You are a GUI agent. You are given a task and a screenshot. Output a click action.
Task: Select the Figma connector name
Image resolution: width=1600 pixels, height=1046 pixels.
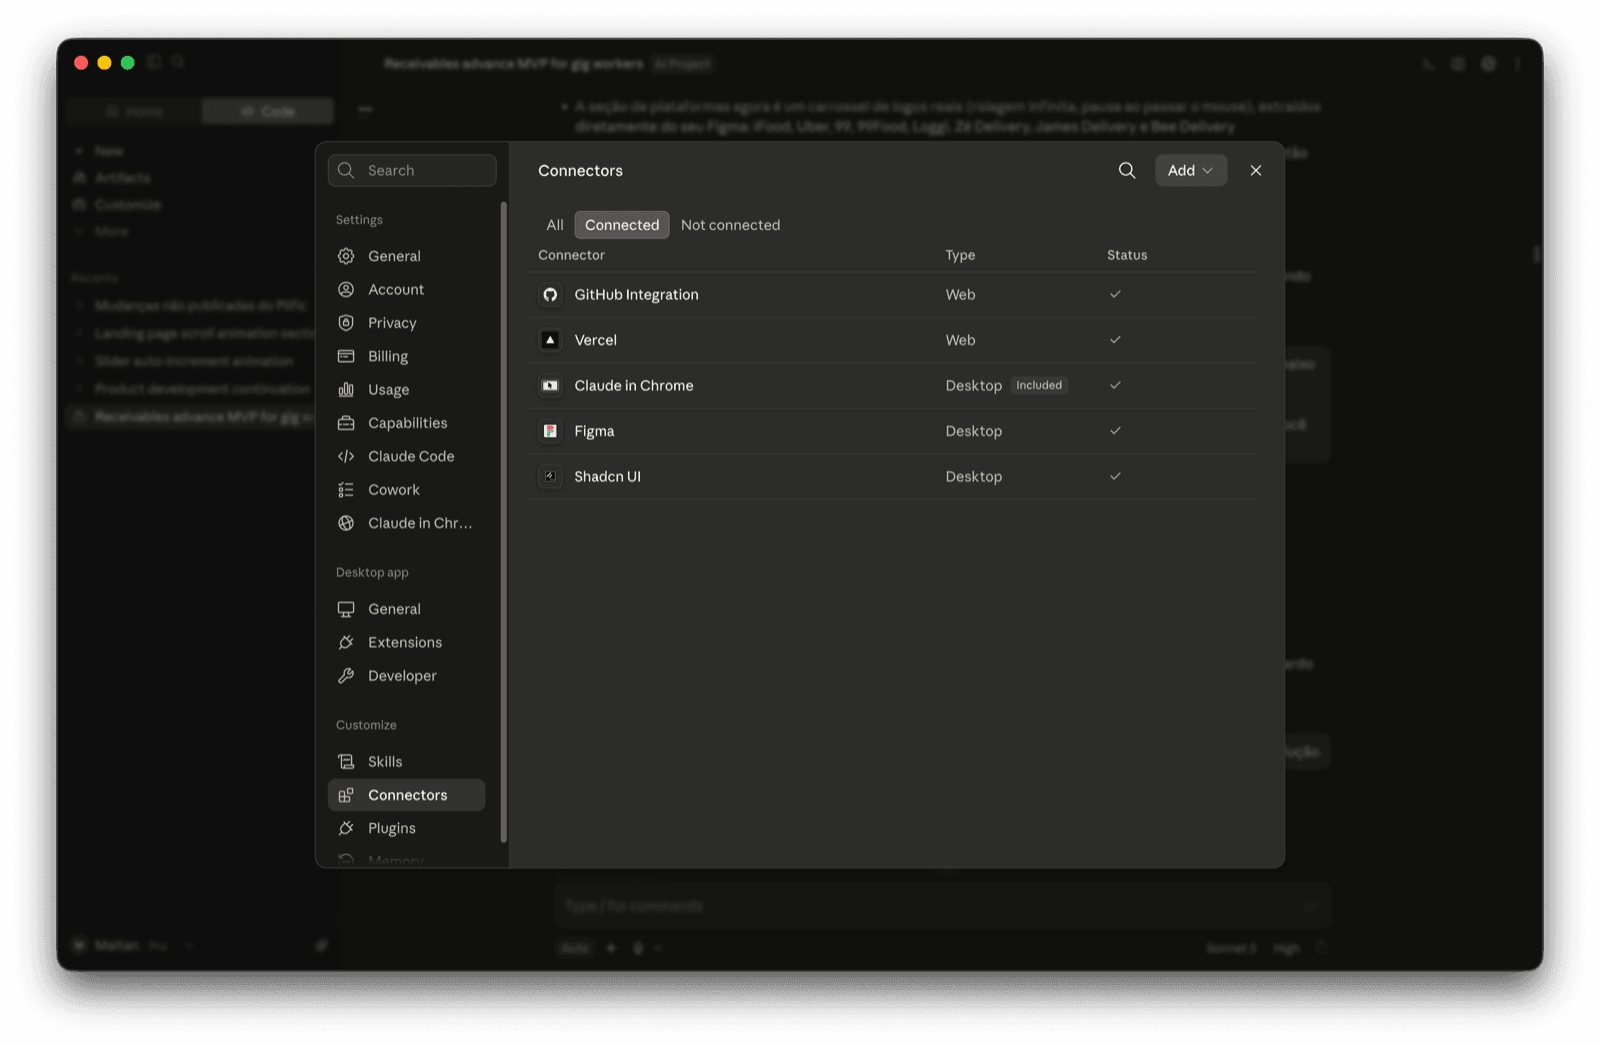594,431
